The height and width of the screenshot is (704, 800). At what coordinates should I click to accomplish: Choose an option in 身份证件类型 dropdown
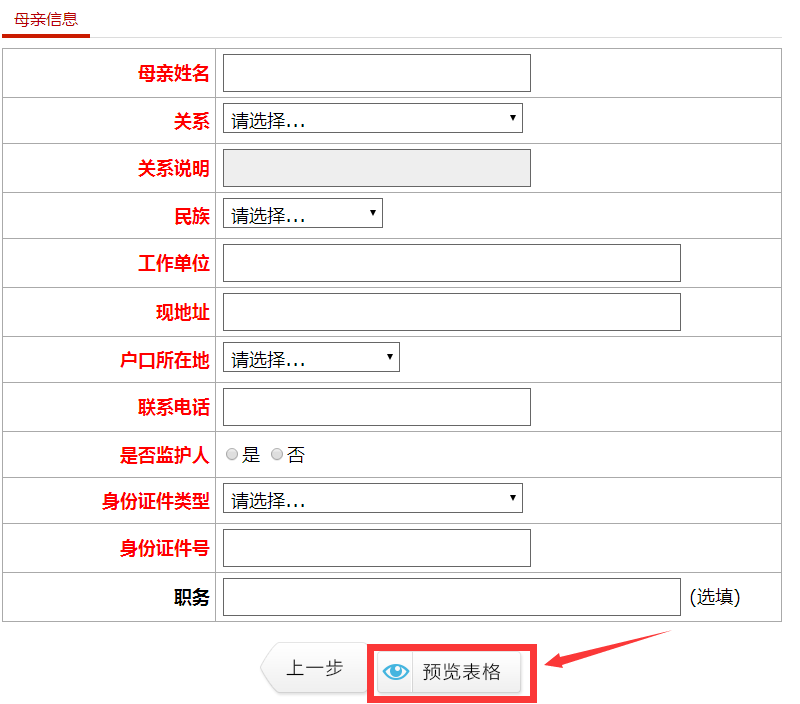372,499
